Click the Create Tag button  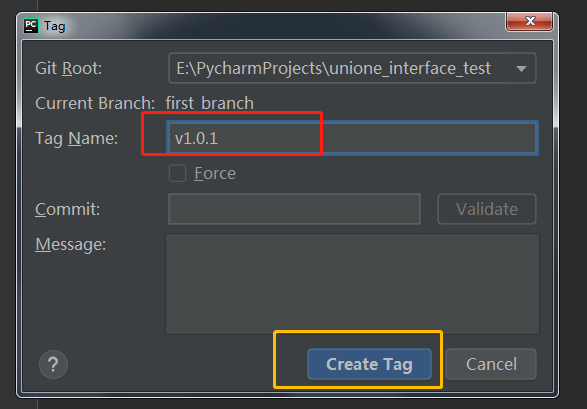click(369, 364)
